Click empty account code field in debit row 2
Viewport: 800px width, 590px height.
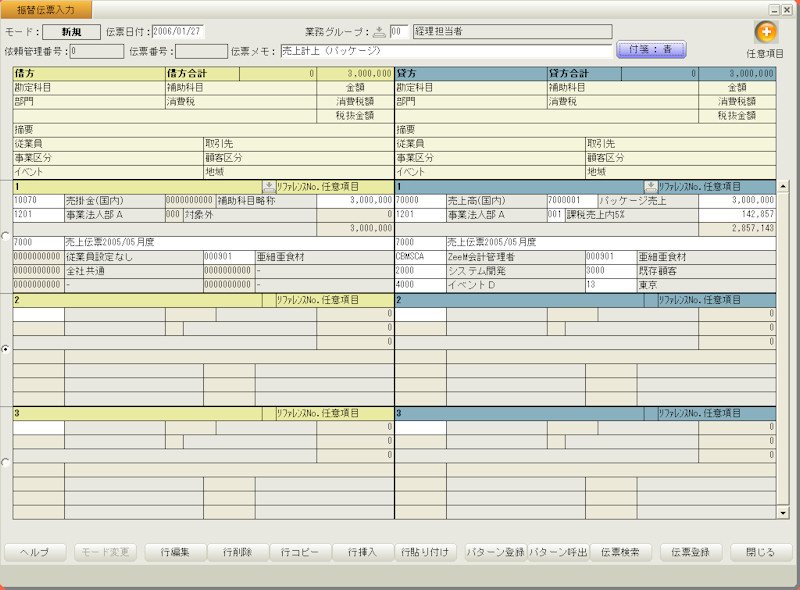click(39, 314)
